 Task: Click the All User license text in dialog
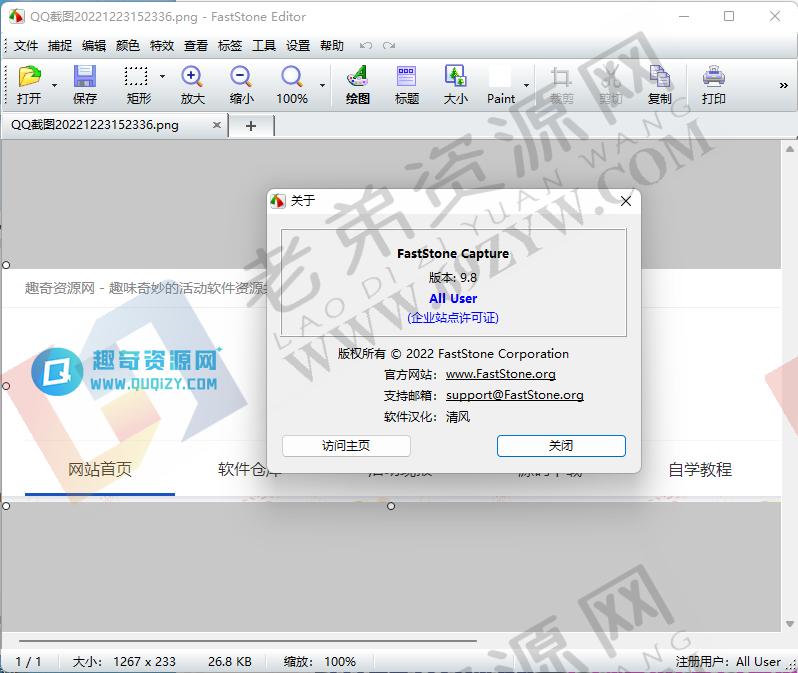[x=453, y=298]
